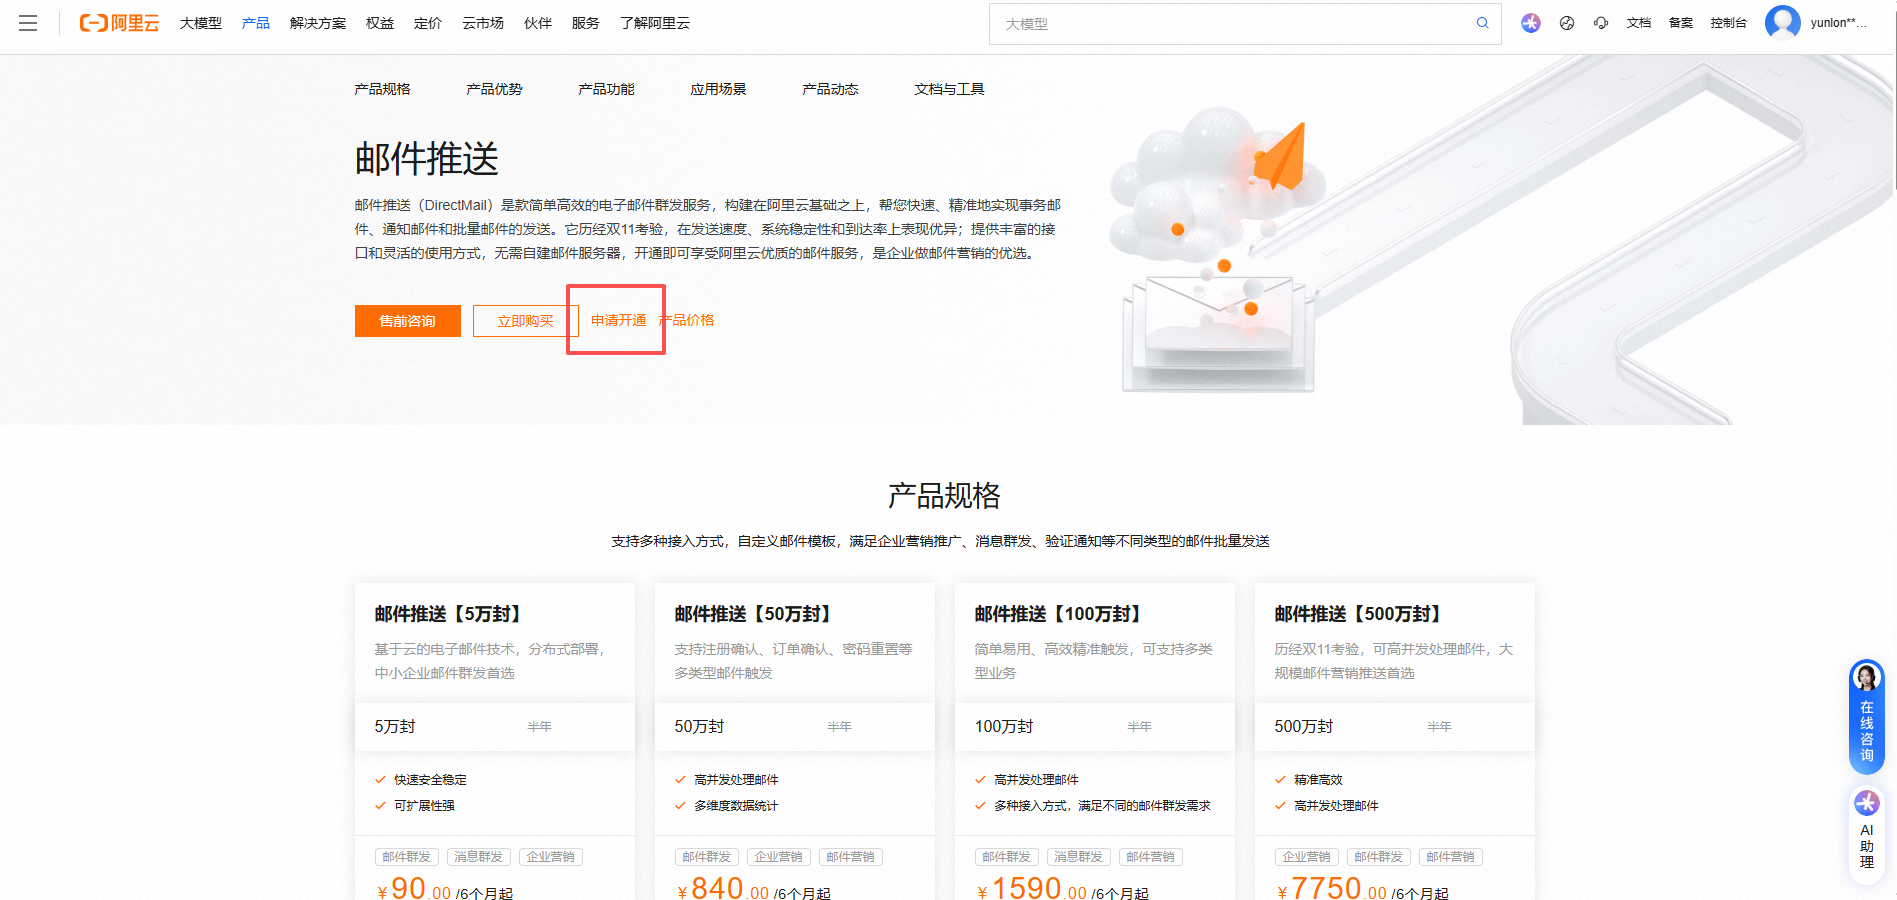1897x900 pixels.
Task: Jump to the 产品规格 section tab
Action: pyautogui.click(x=382, y=89)
